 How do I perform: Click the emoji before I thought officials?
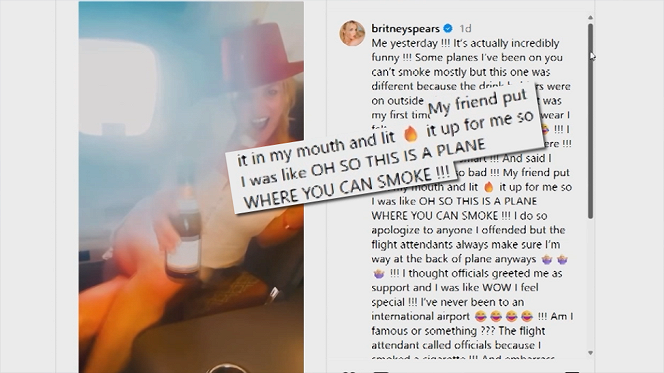(379, 274)
